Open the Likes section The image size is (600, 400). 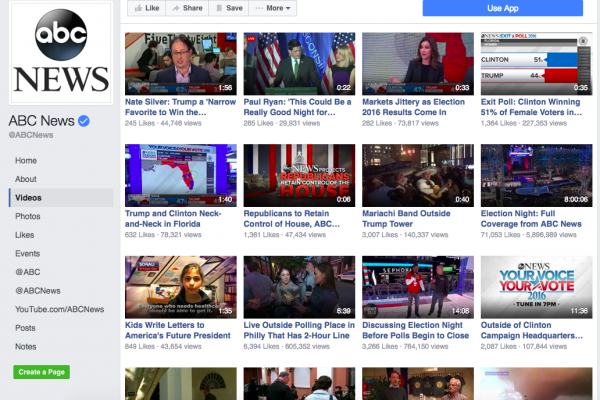tap(24, 235)
